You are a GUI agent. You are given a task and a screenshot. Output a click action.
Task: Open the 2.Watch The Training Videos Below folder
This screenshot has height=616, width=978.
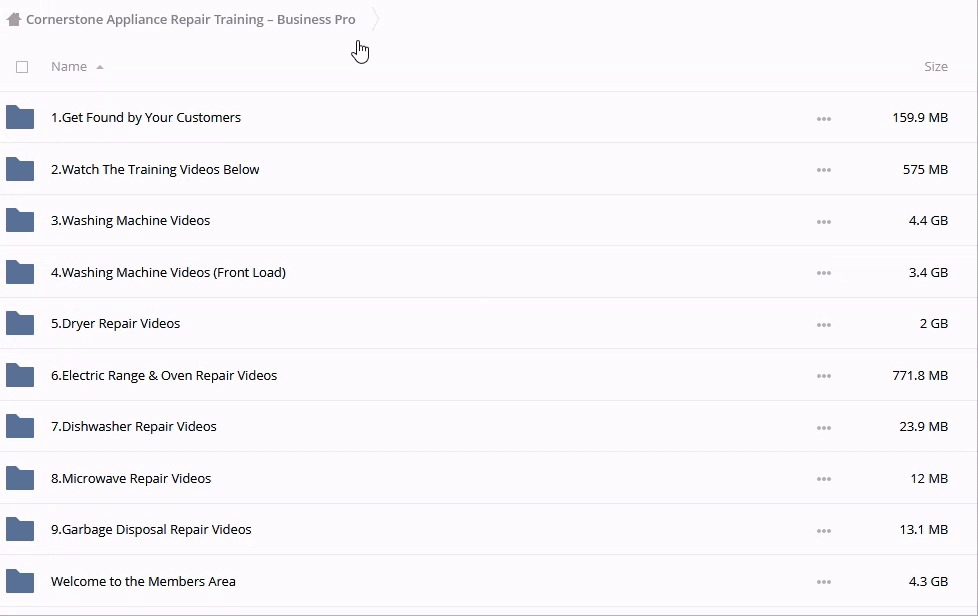pyautogui.click(x=155, y=170)
